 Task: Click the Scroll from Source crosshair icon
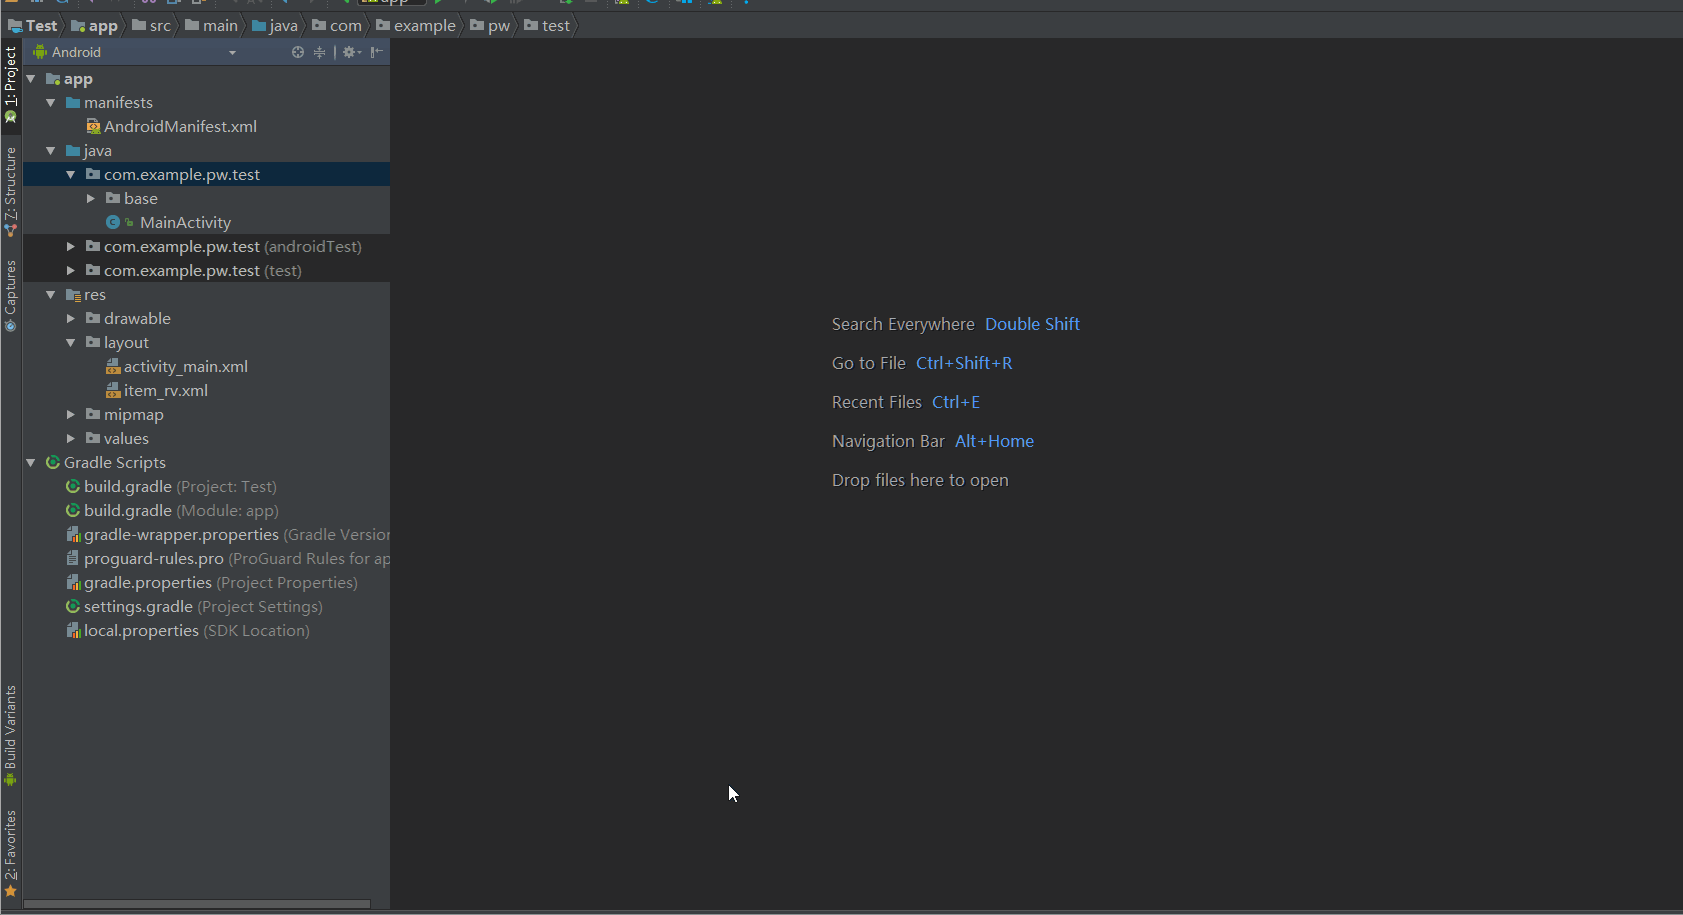298,52
